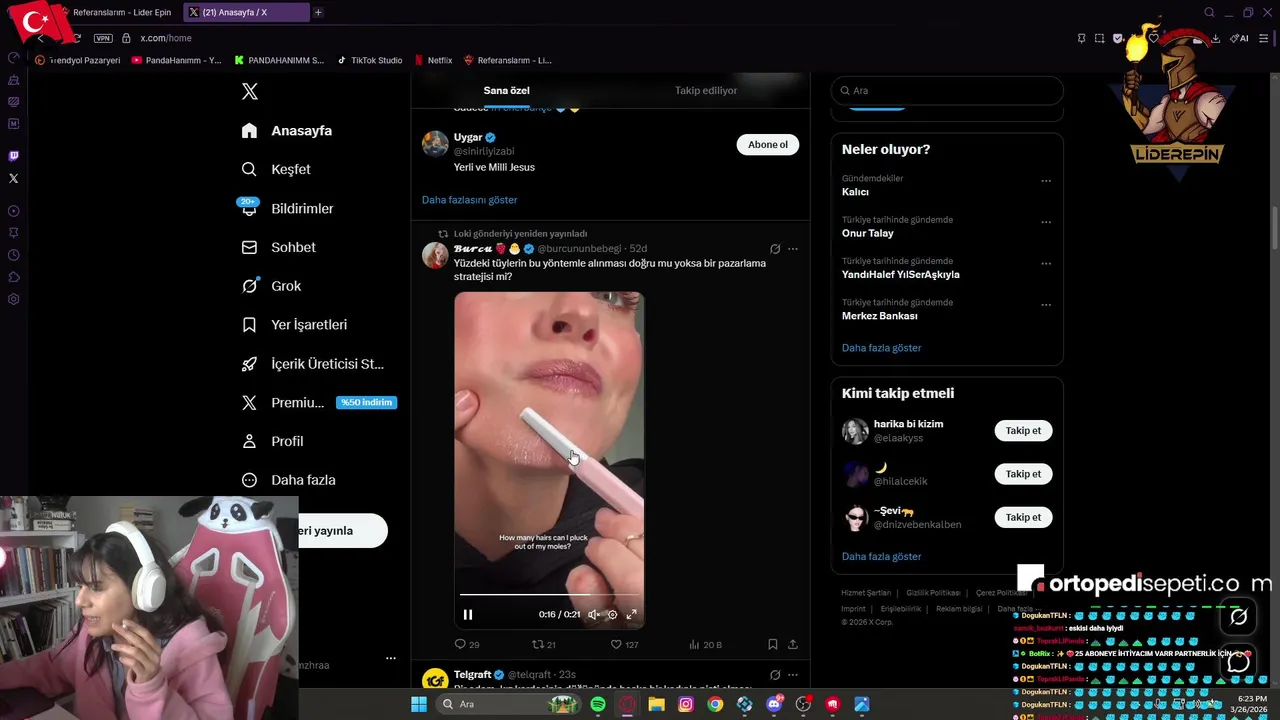Like Burcu's post with 127 likes

click(x=625, y=645)
